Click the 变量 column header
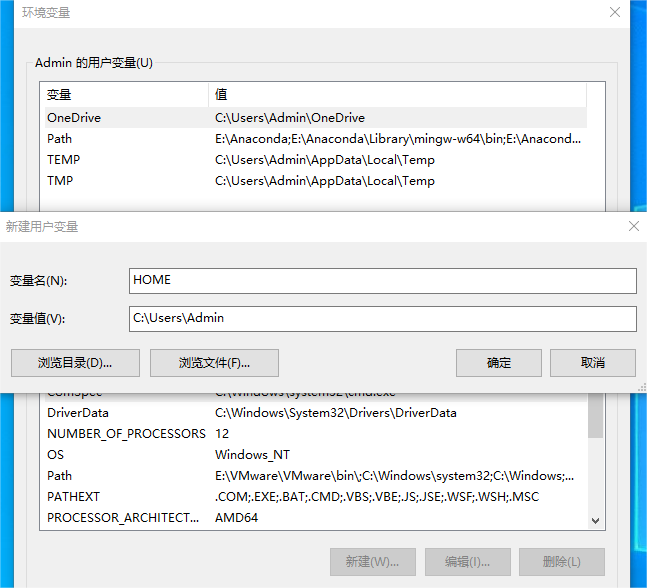Viewport: 647px width, 588px height. (x=123, y=95)
